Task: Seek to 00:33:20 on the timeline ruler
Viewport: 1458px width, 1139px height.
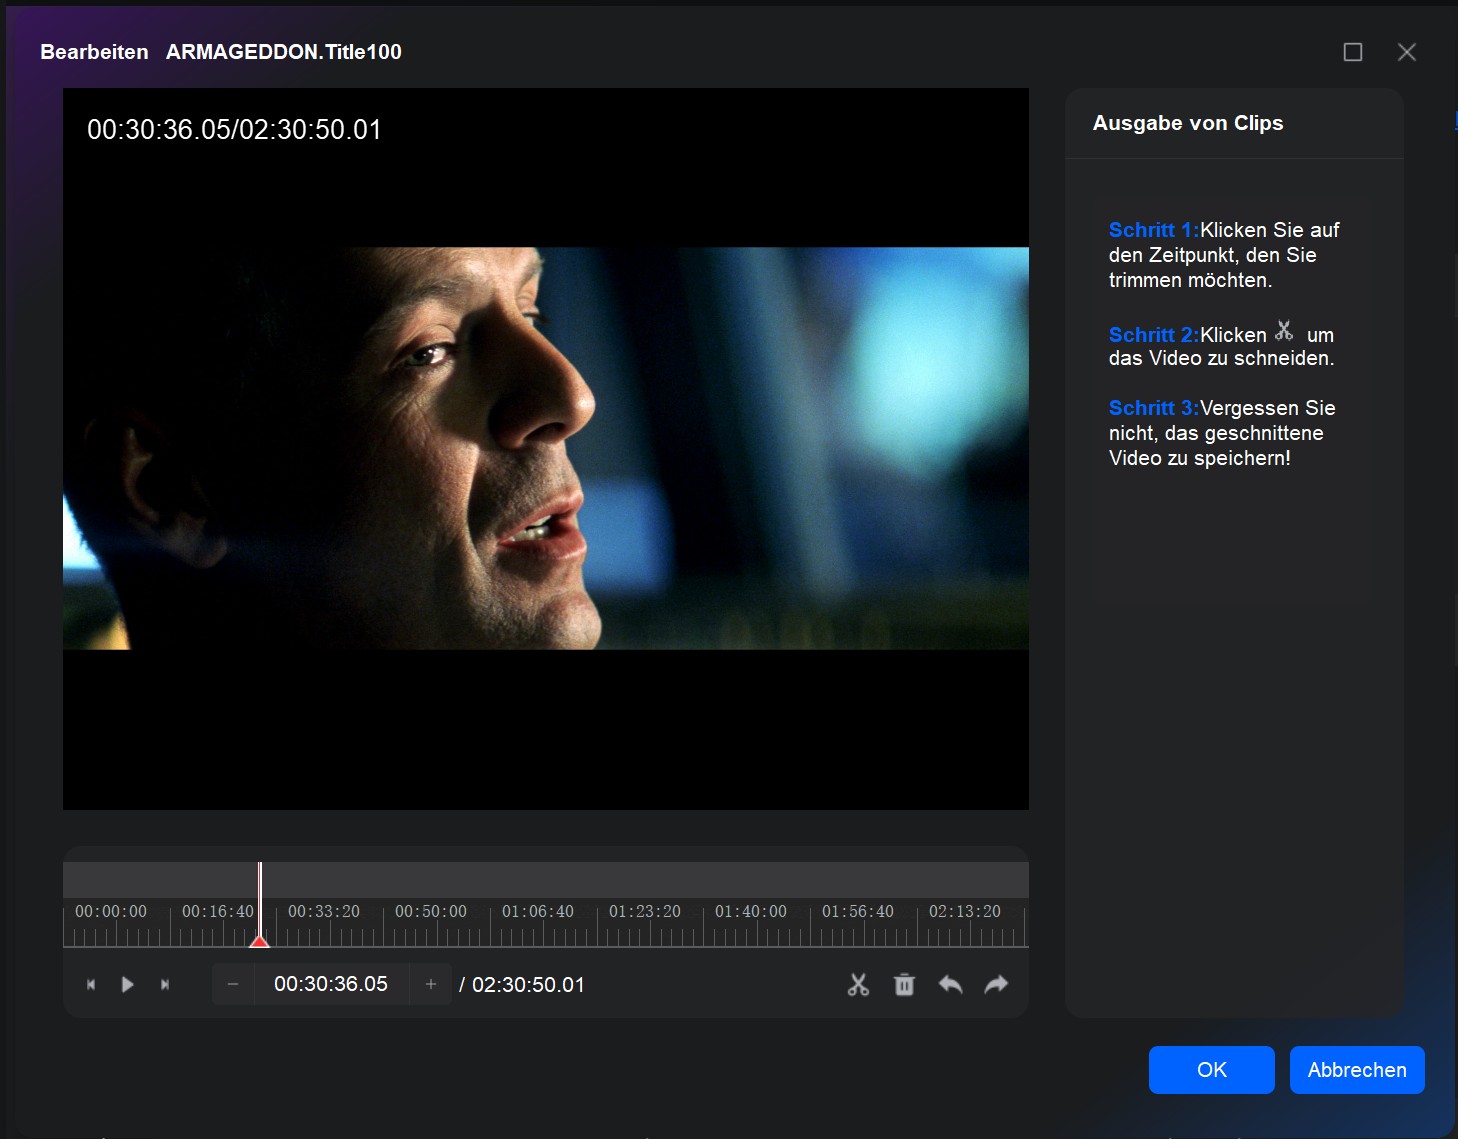Action: click(324, 912)
